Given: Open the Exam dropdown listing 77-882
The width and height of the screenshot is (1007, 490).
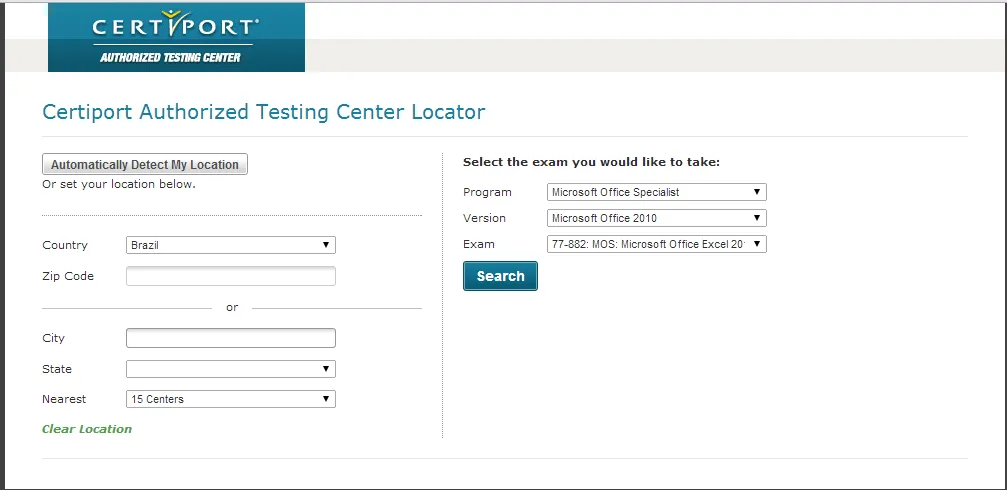Looking at the screenshot, I should point(656,244).
